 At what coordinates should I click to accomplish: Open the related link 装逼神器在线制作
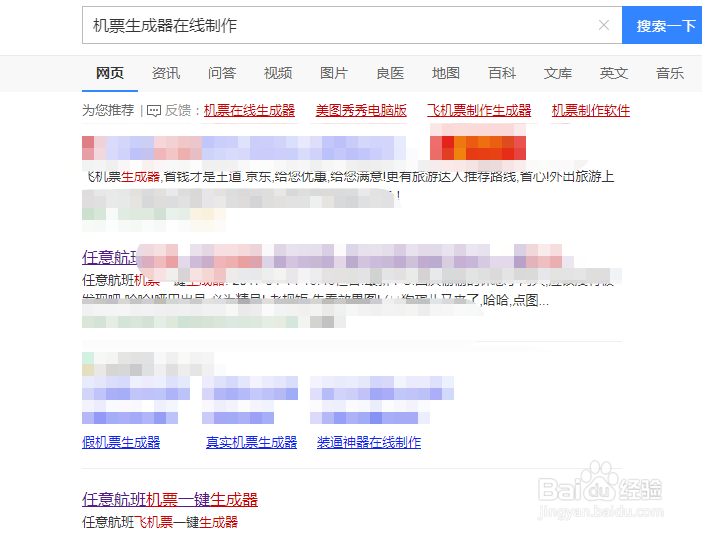coord(369,442)
